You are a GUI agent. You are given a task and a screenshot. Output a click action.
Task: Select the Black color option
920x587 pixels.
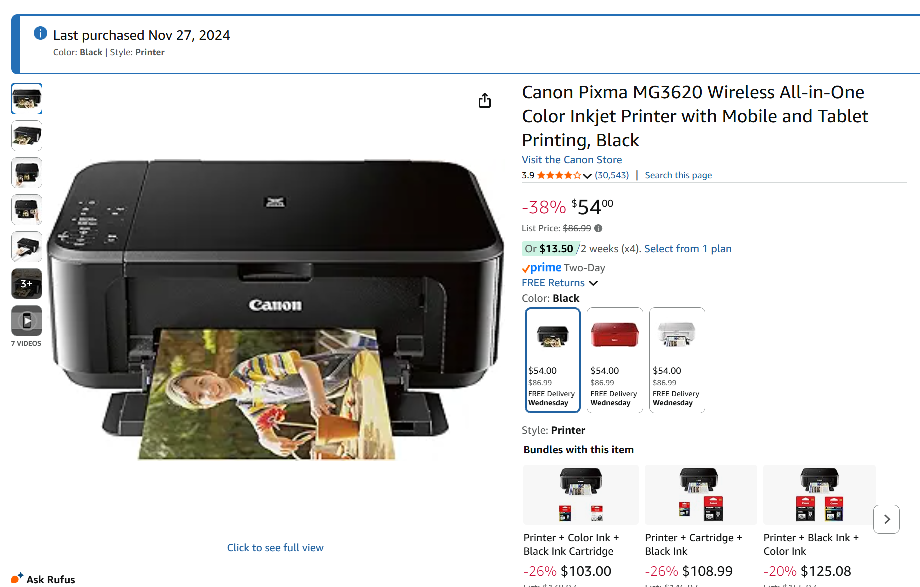tap(552, 357)
